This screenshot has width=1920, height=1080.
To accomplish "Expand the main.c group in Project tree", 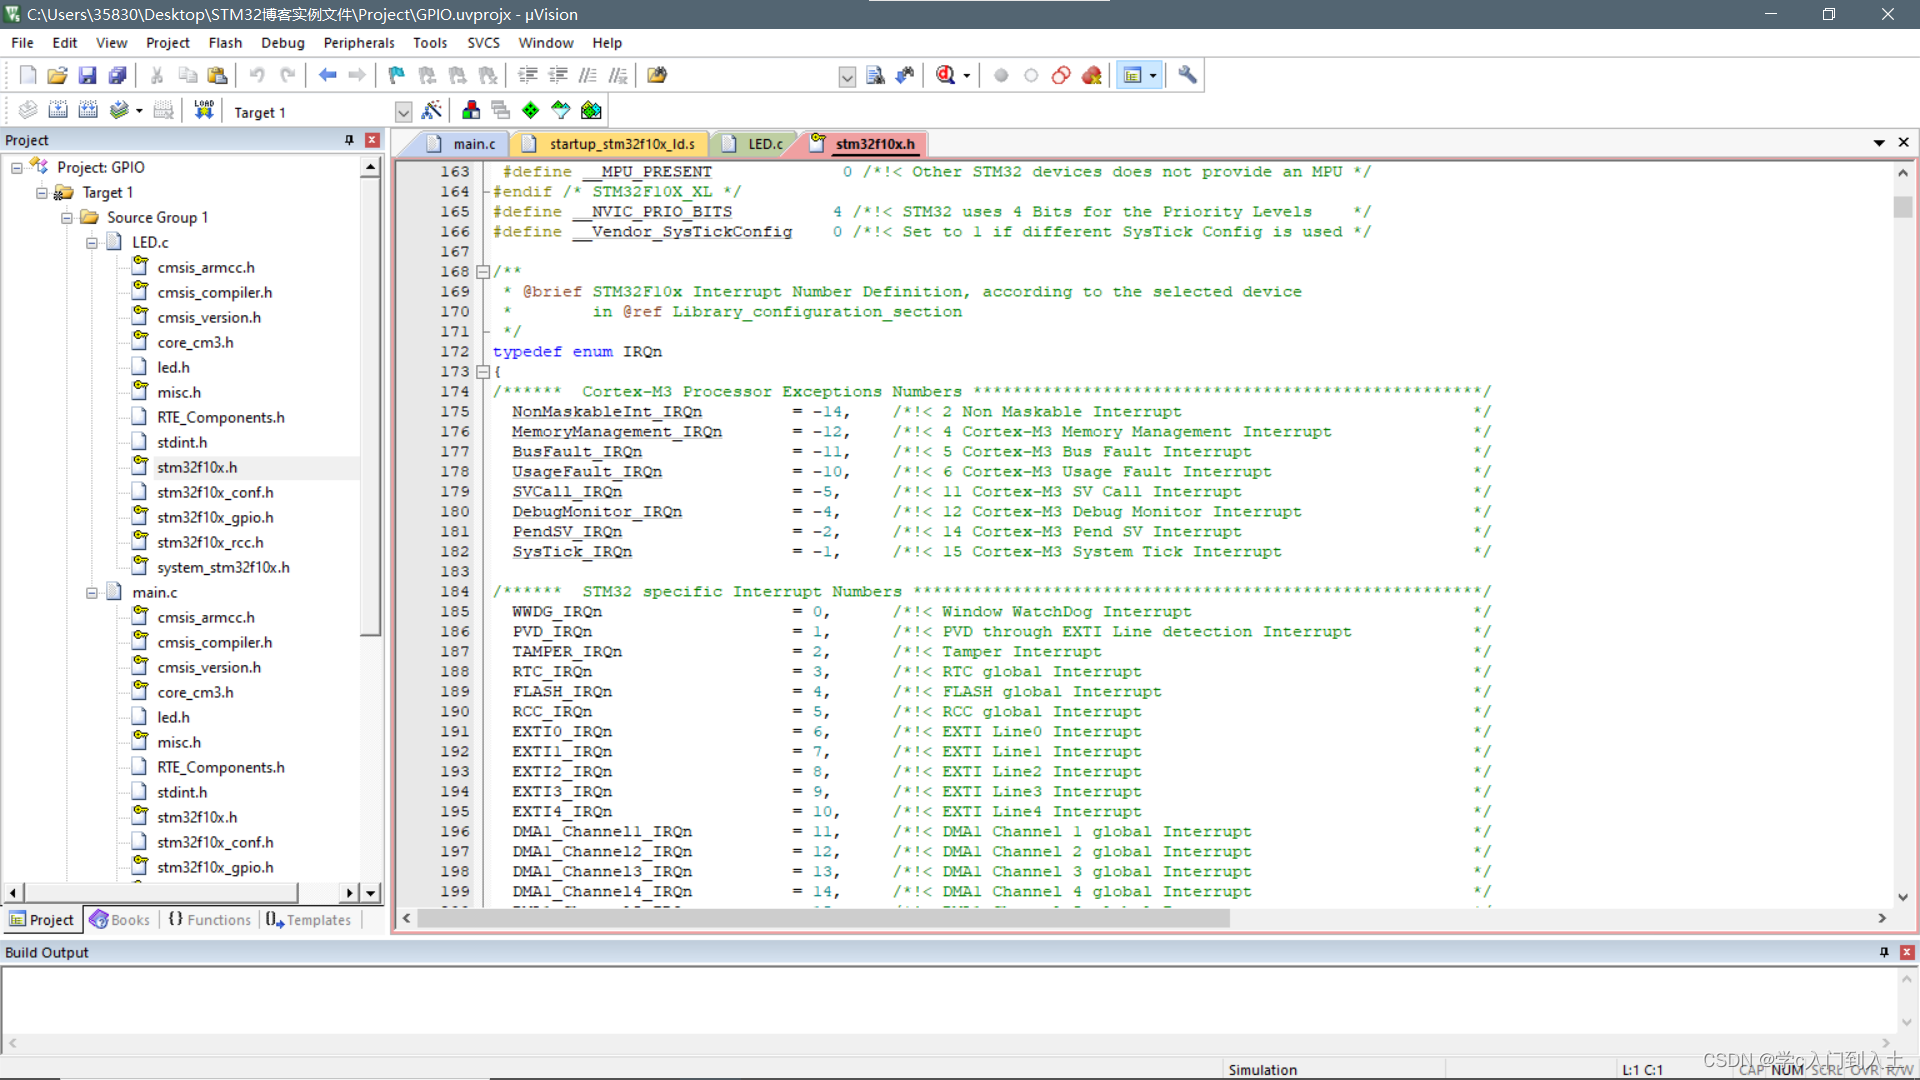I will pos(91,592).
